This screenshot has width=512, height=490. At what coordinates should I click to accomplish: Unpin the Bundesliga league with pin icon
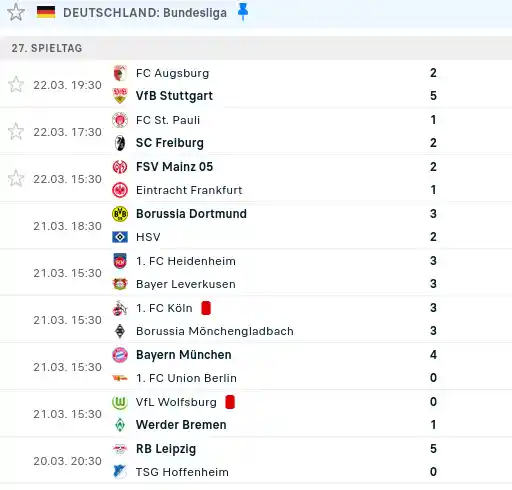click(243, 13)
